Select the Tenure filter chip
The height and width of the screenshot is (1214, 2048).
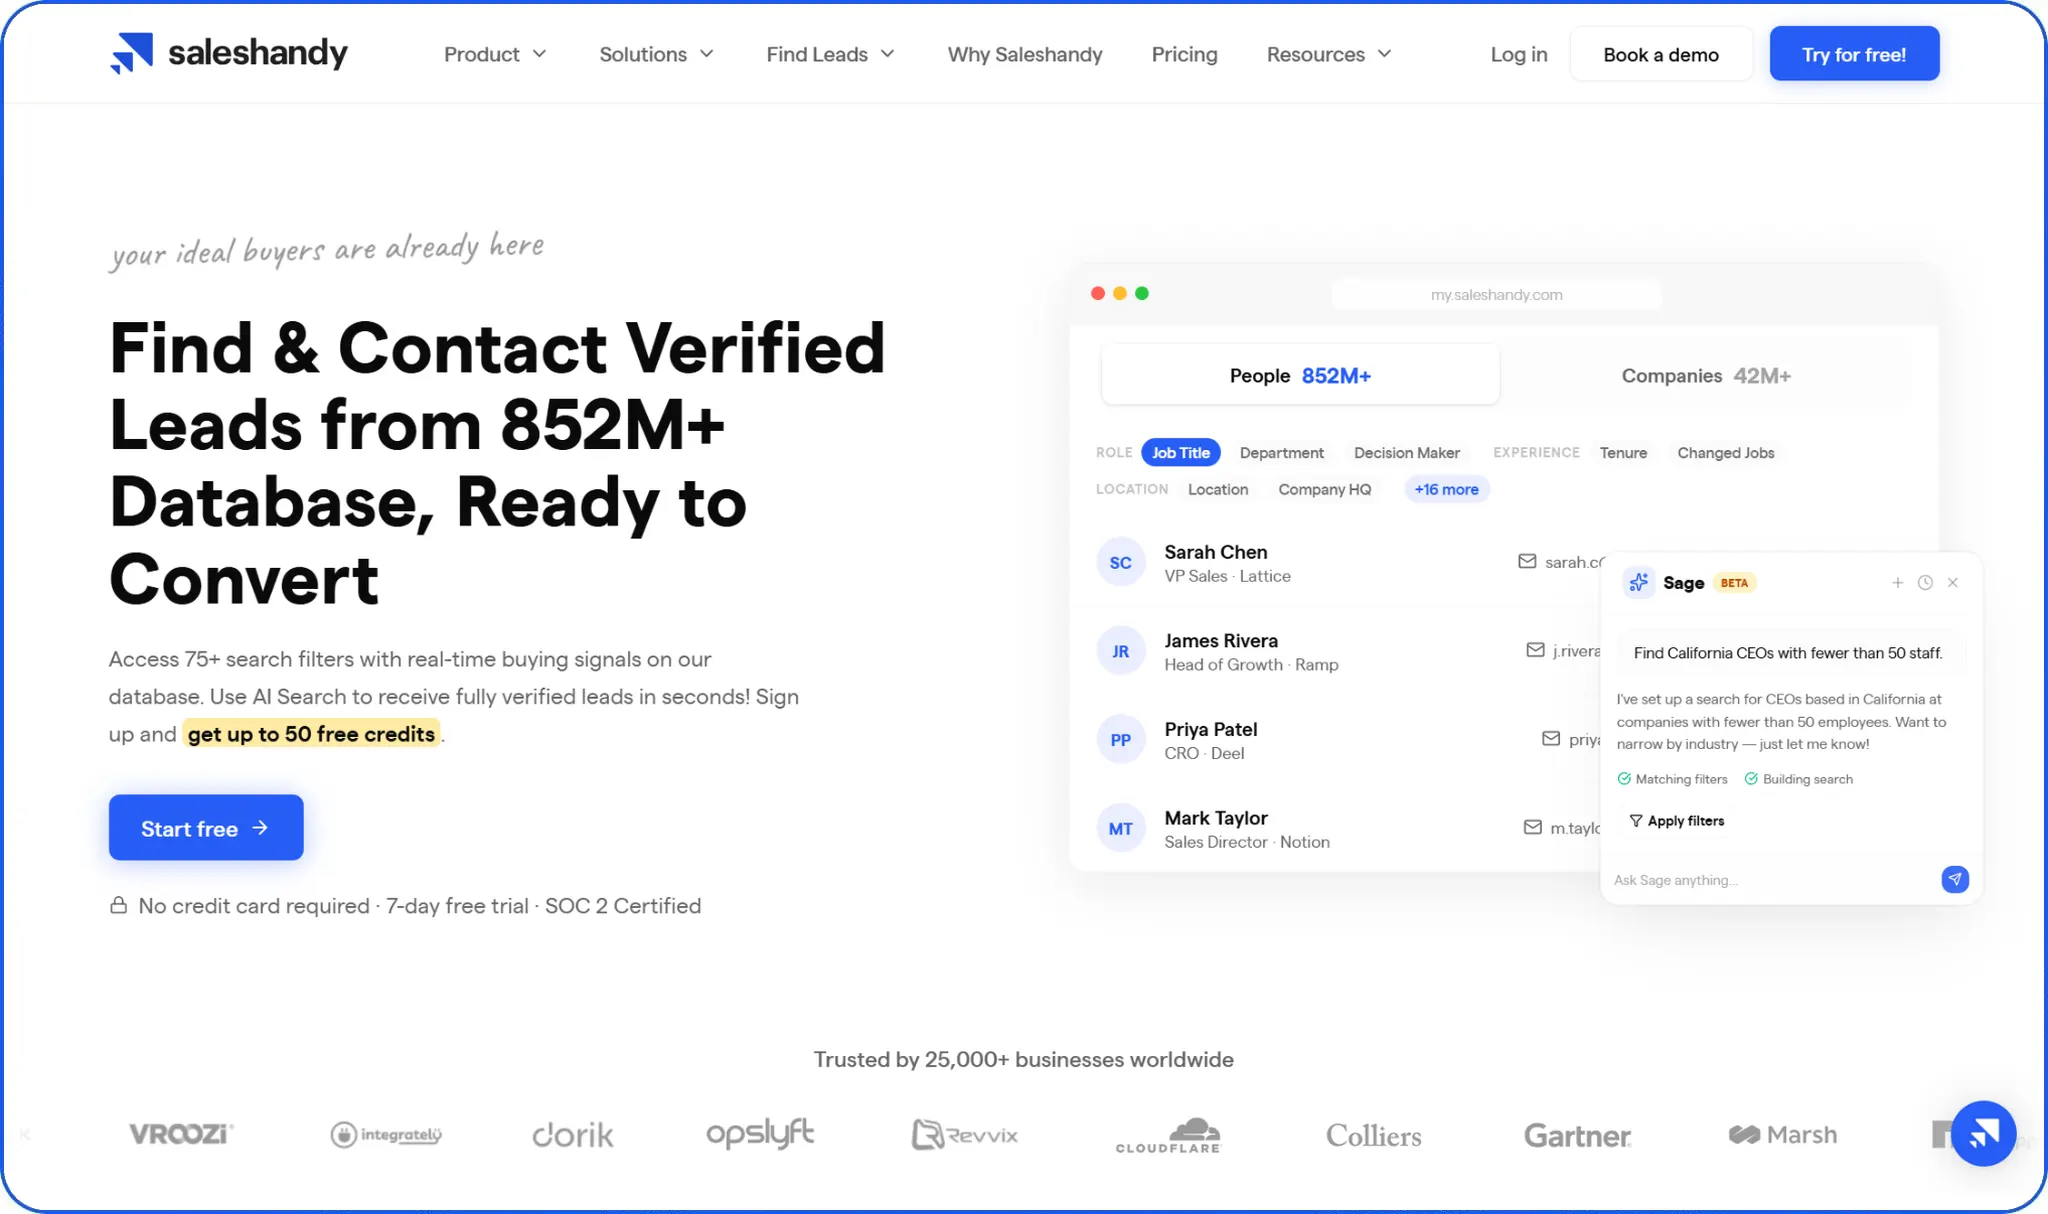1623,452
